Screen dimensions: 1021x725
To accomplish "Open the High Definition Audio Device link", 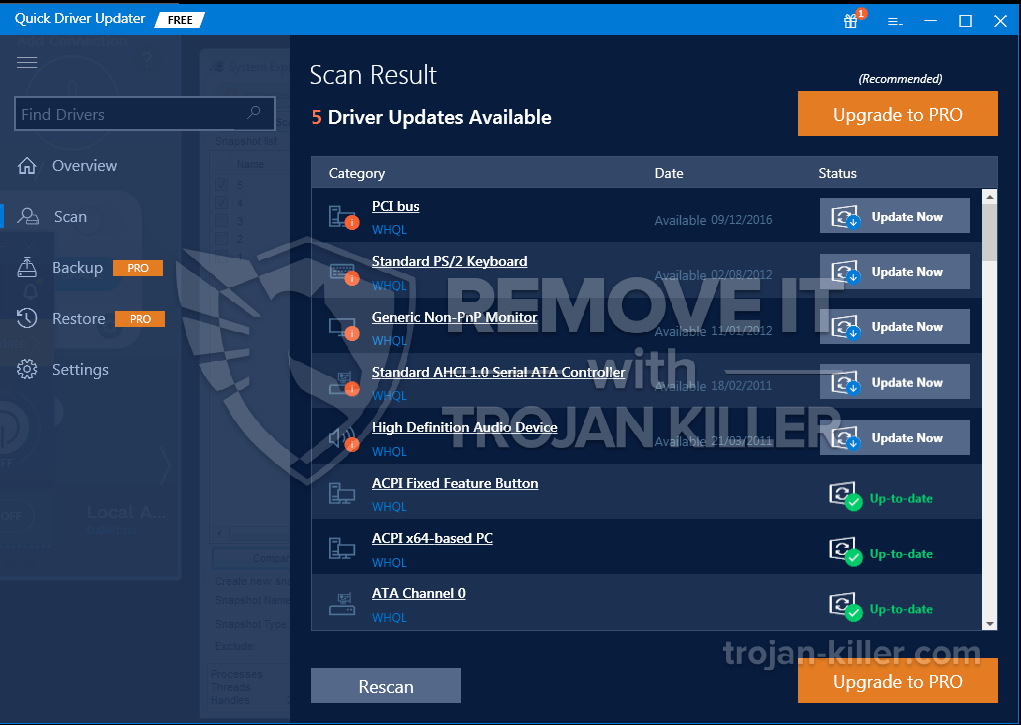I will point(464,427).
